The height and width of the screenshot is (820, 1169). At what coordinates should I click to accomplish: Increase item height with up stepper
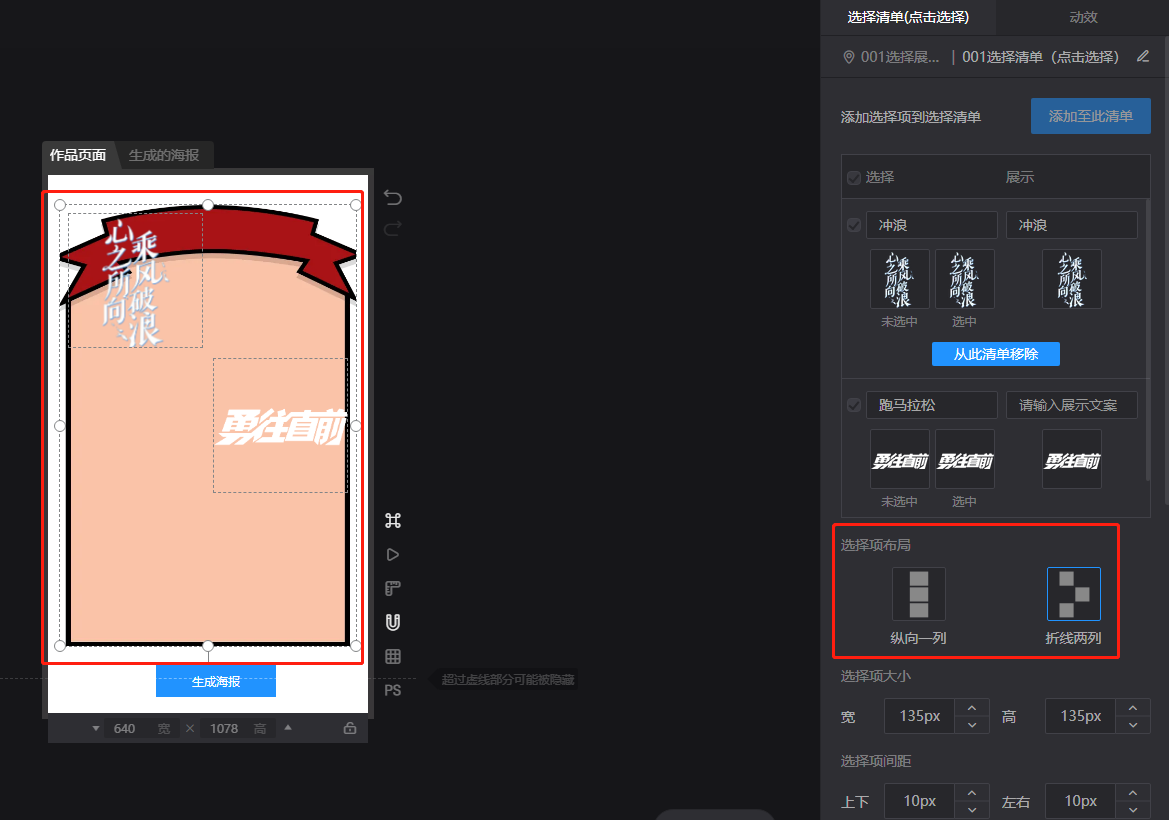coord(1132,707)
